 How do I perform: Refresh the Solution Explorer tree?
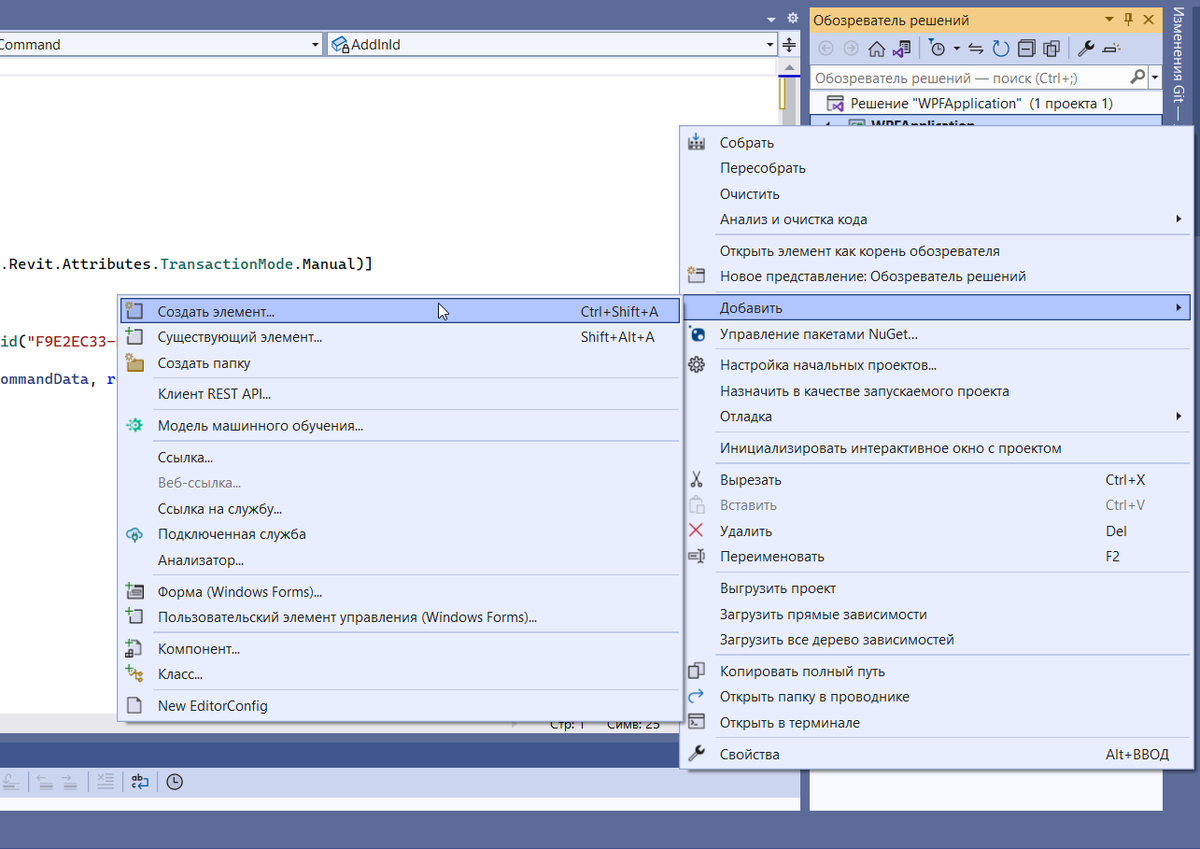[x=1002, y=48]
